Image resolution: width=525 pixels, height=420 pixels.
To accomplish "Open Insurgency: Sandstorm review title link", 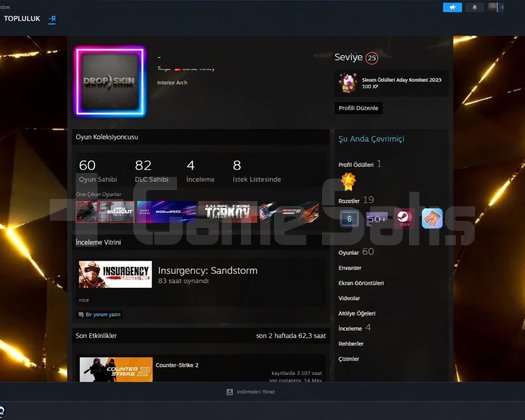I will (x=208, y=271).
